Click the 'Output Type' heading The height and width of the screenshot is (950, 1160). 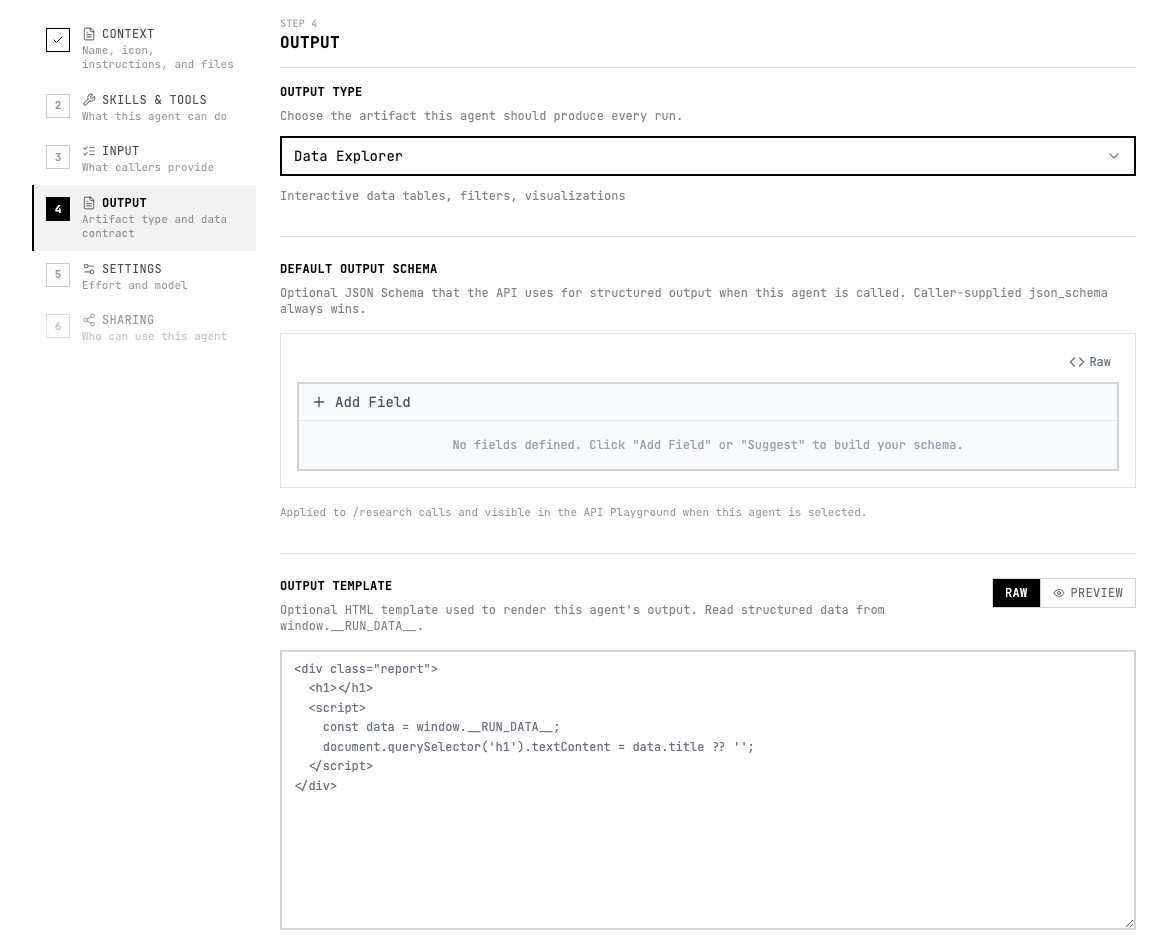(321, 92)
